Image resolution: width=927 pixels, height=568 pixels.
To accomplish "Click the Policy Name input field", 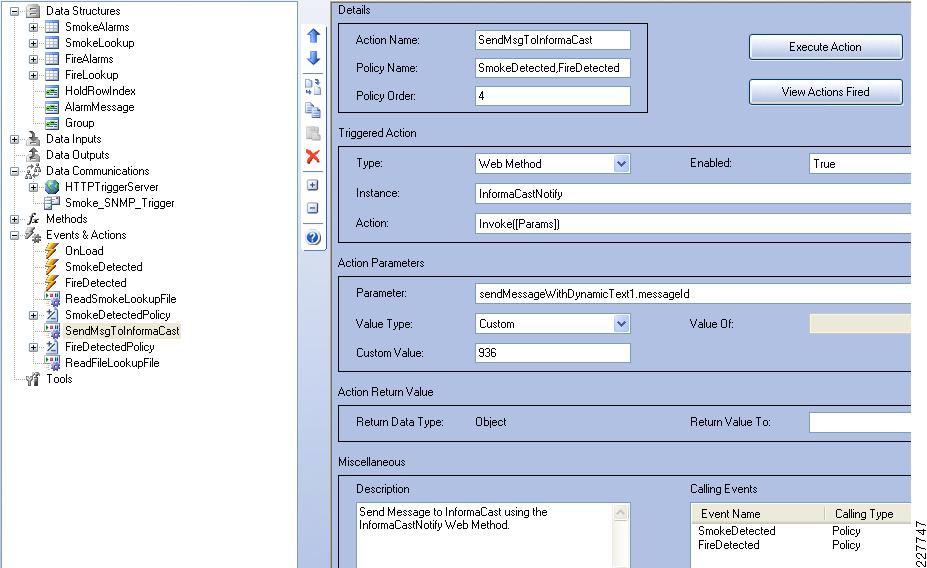I will [x=553, y=67].
